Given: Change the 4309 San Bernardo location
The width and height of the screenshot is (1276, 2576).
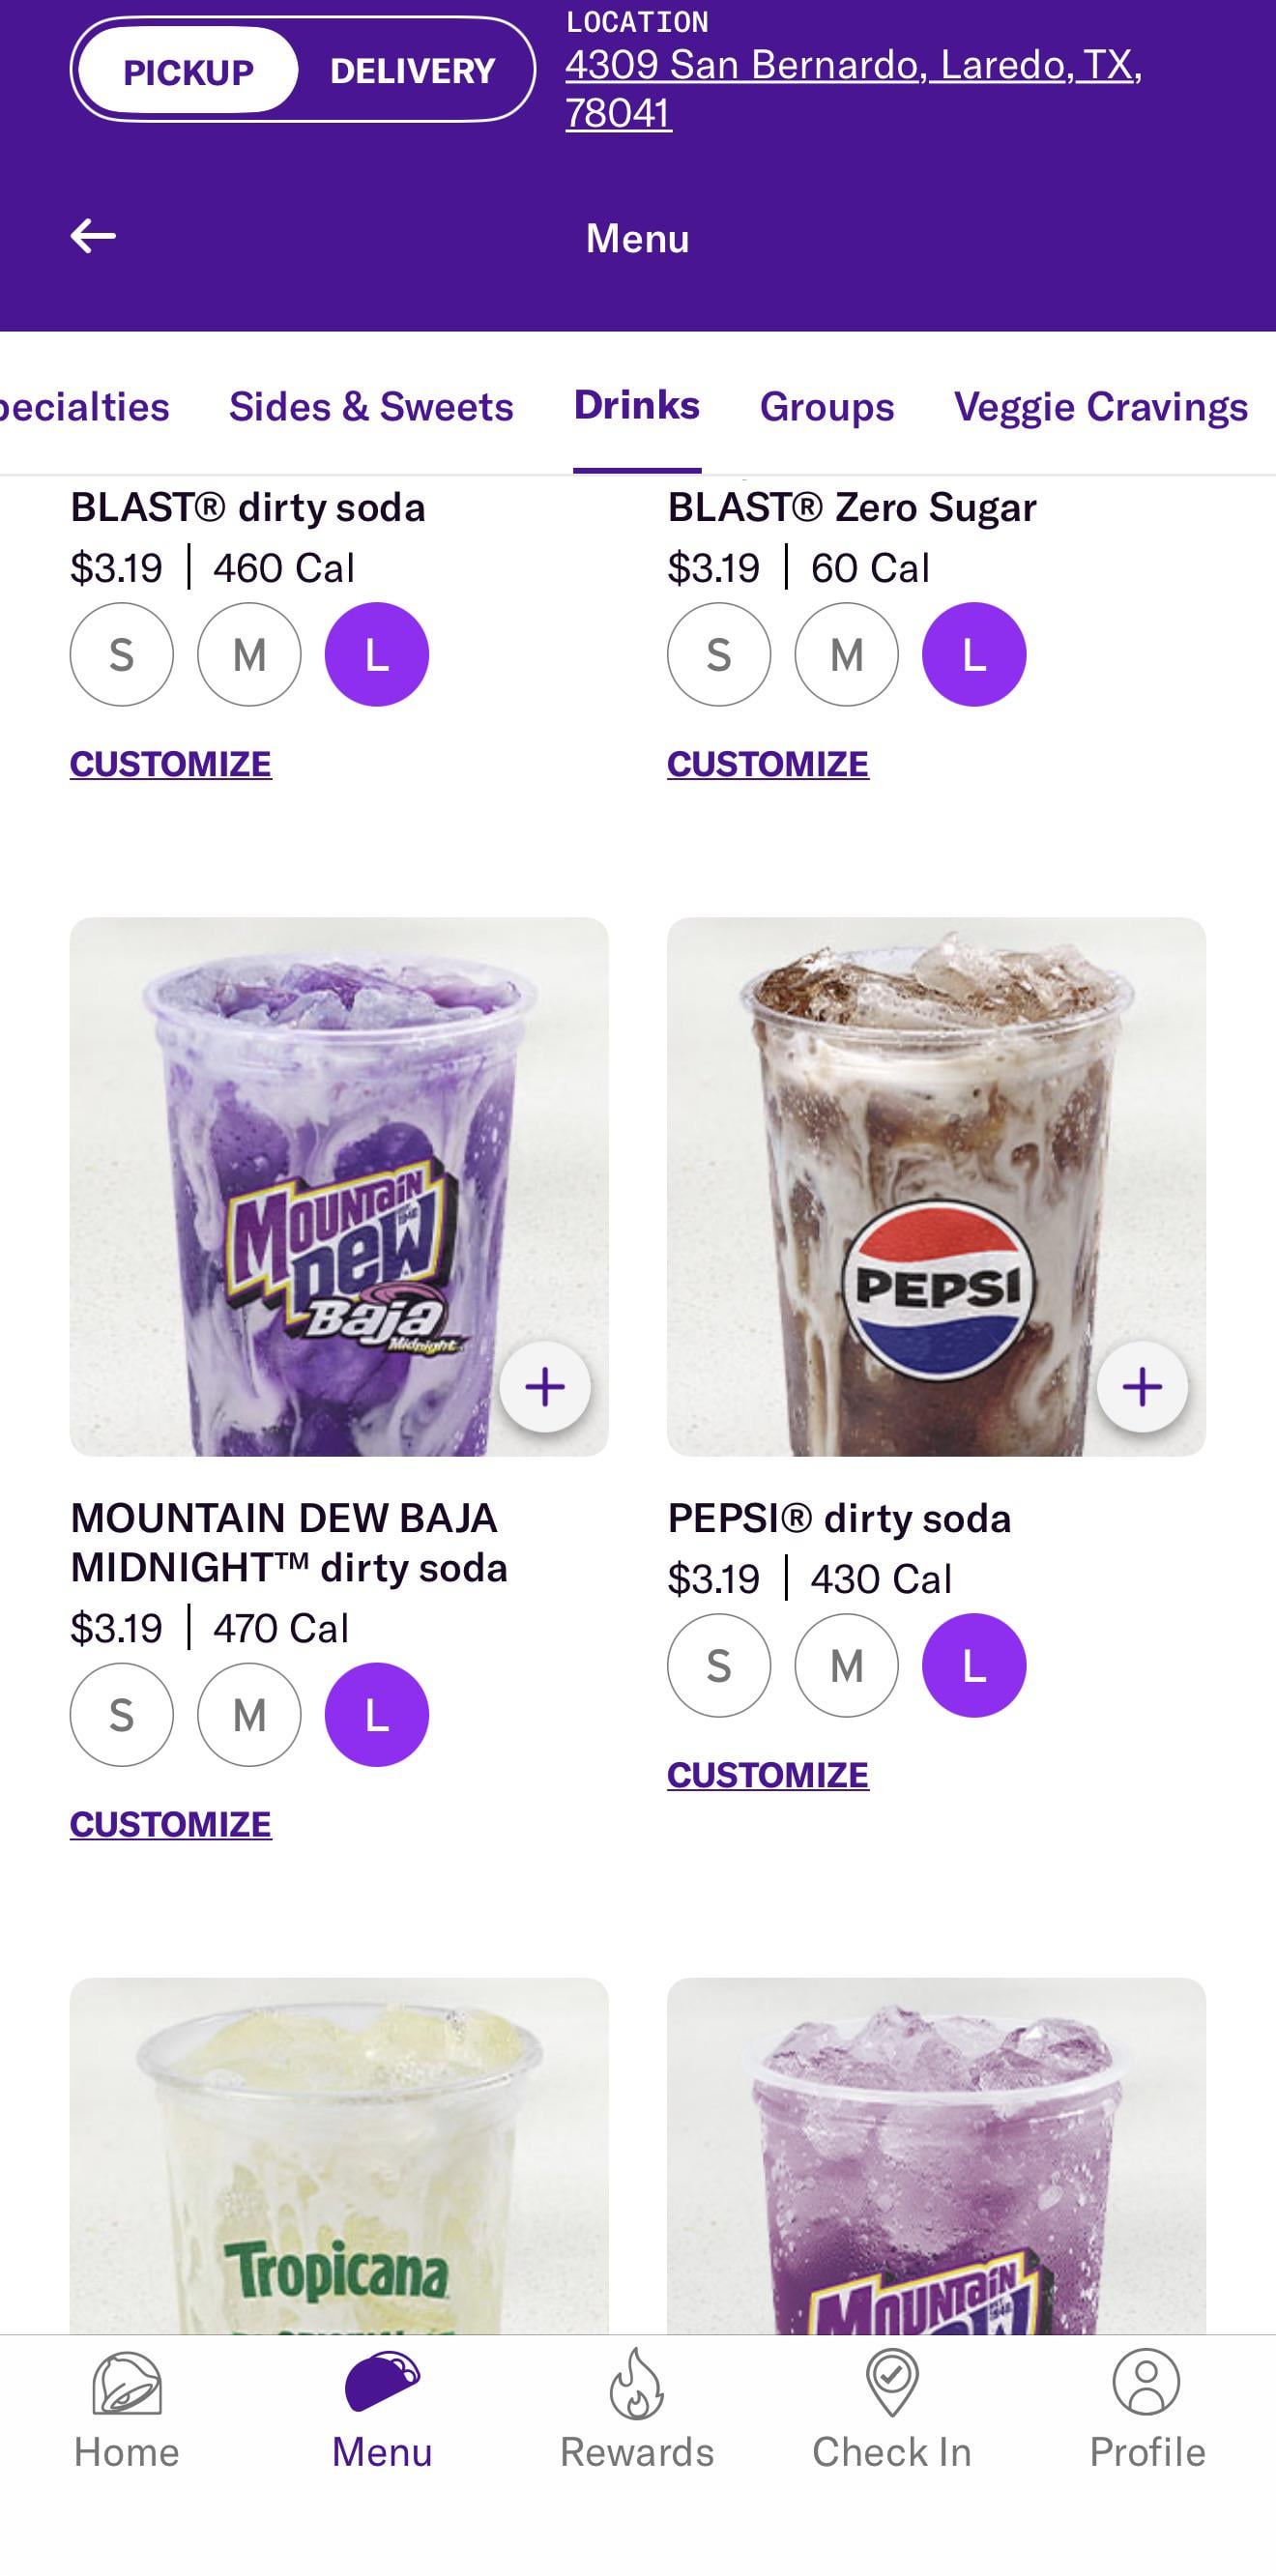Looking at the screenshot, I should [853, 88].
